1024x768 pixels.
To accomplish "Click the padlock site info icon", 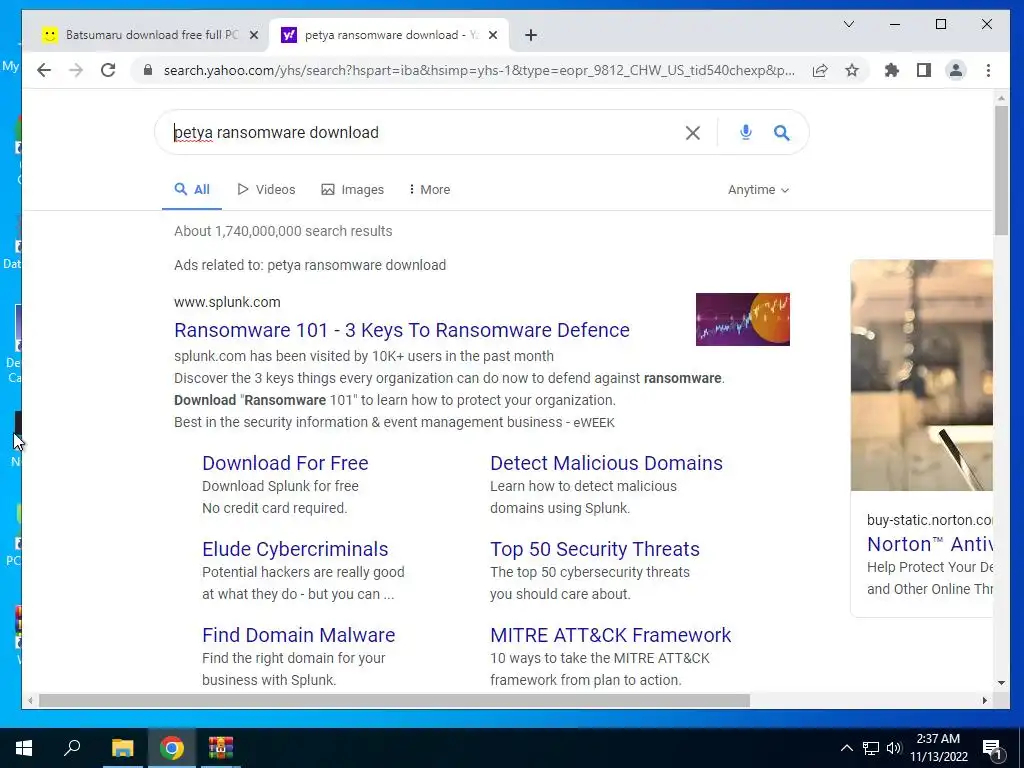I will tap(148, 70).
